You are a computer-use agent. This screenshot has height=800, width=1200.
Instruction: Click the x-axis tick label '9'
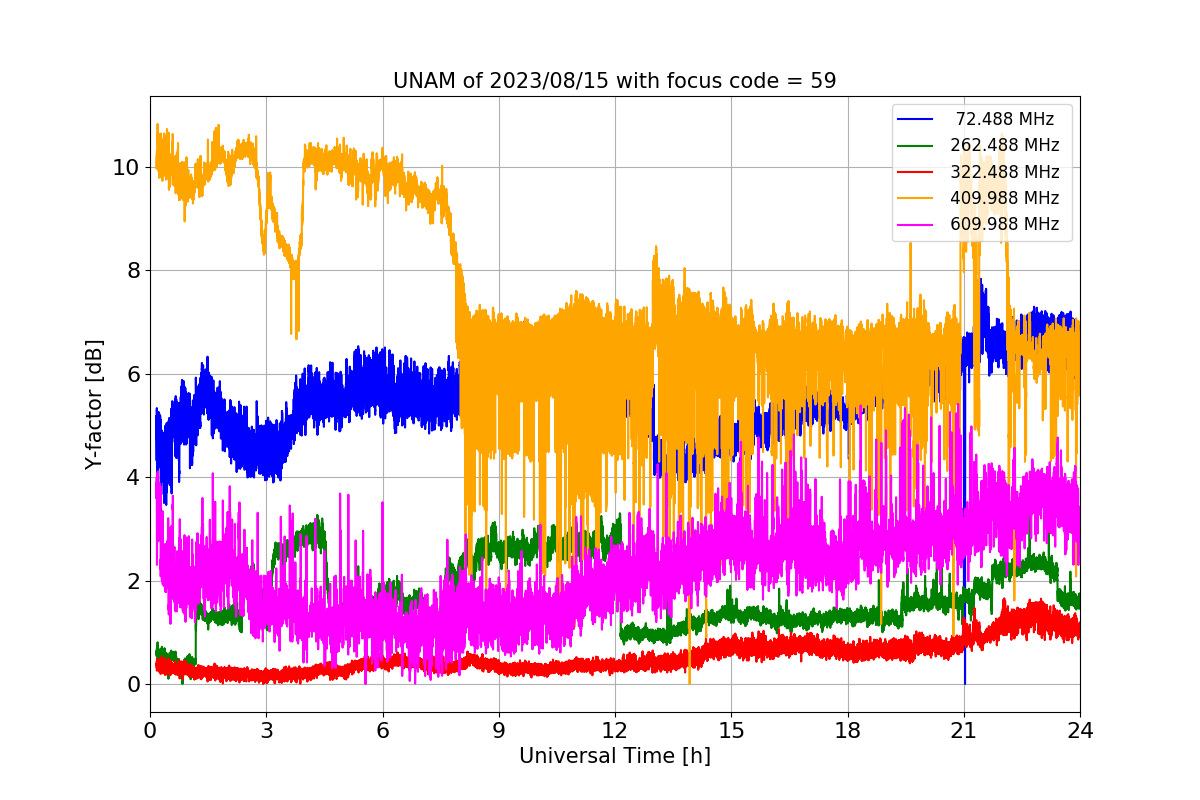pos(499,731)
